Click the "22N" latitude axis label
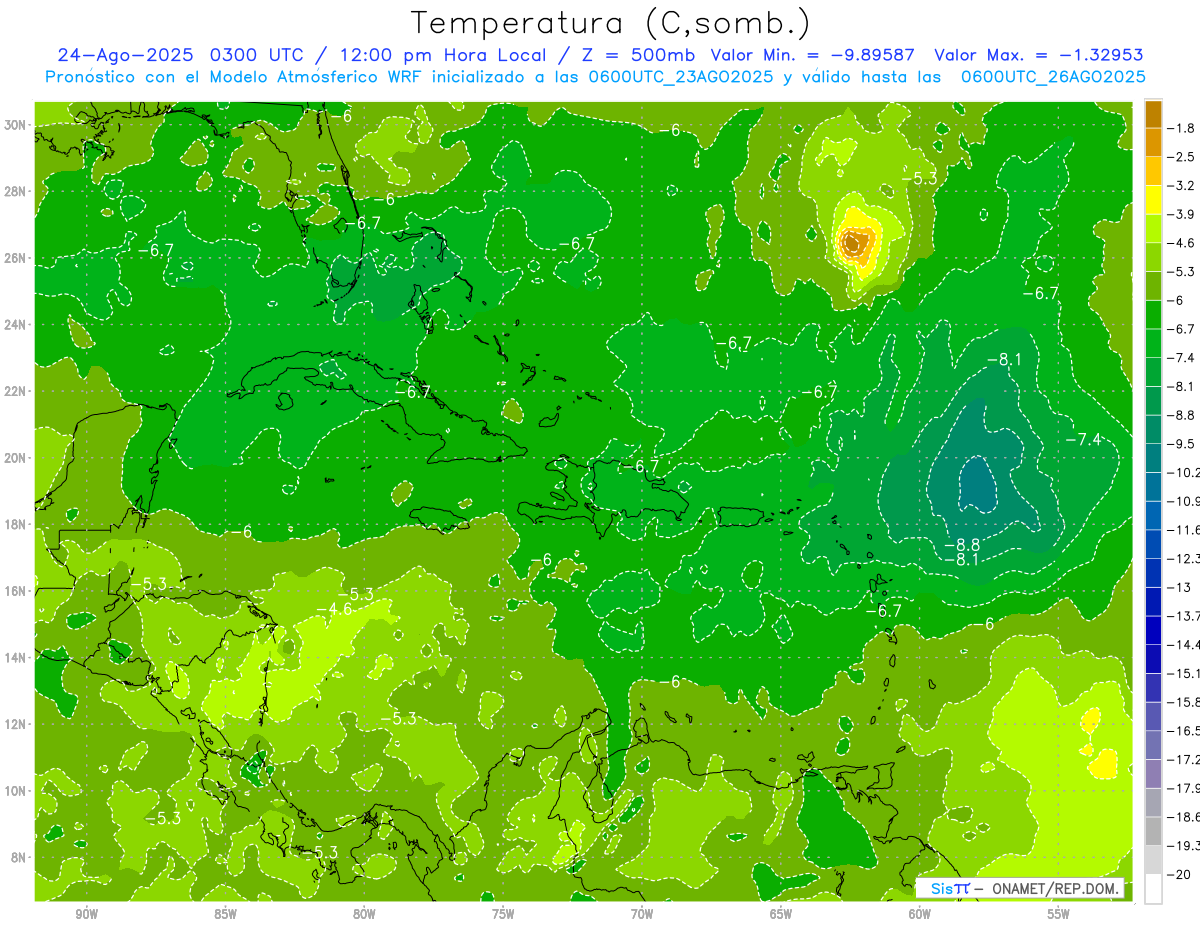This screenshot has width=1200, height=927. click(x=17, y=391)
